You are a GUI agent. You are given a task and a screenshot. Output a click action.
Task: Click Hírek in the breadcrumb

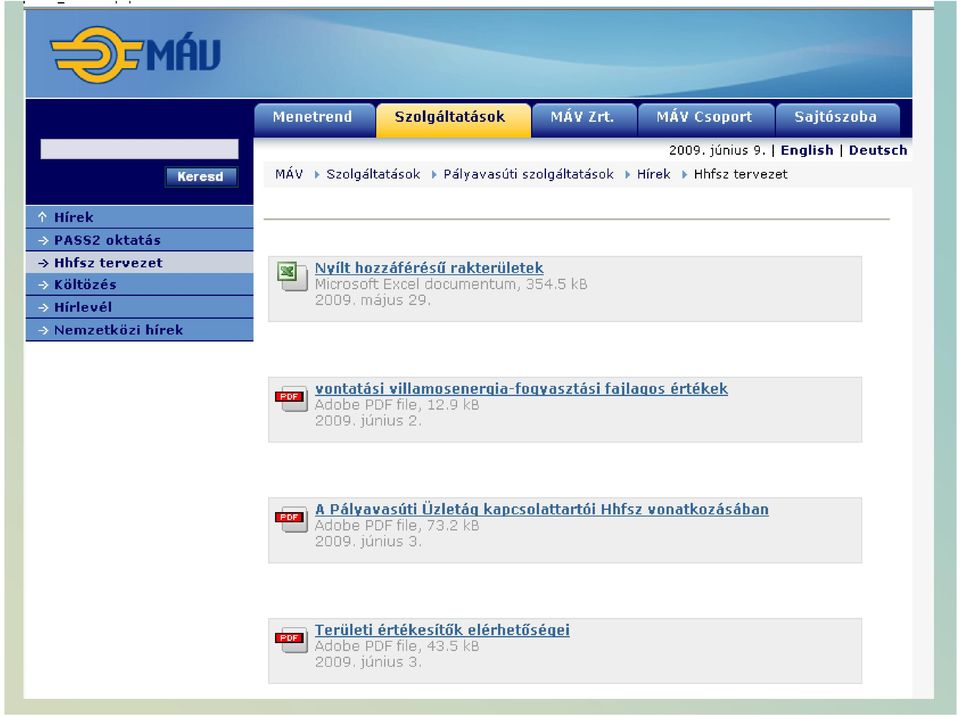(x=653, y=174)
